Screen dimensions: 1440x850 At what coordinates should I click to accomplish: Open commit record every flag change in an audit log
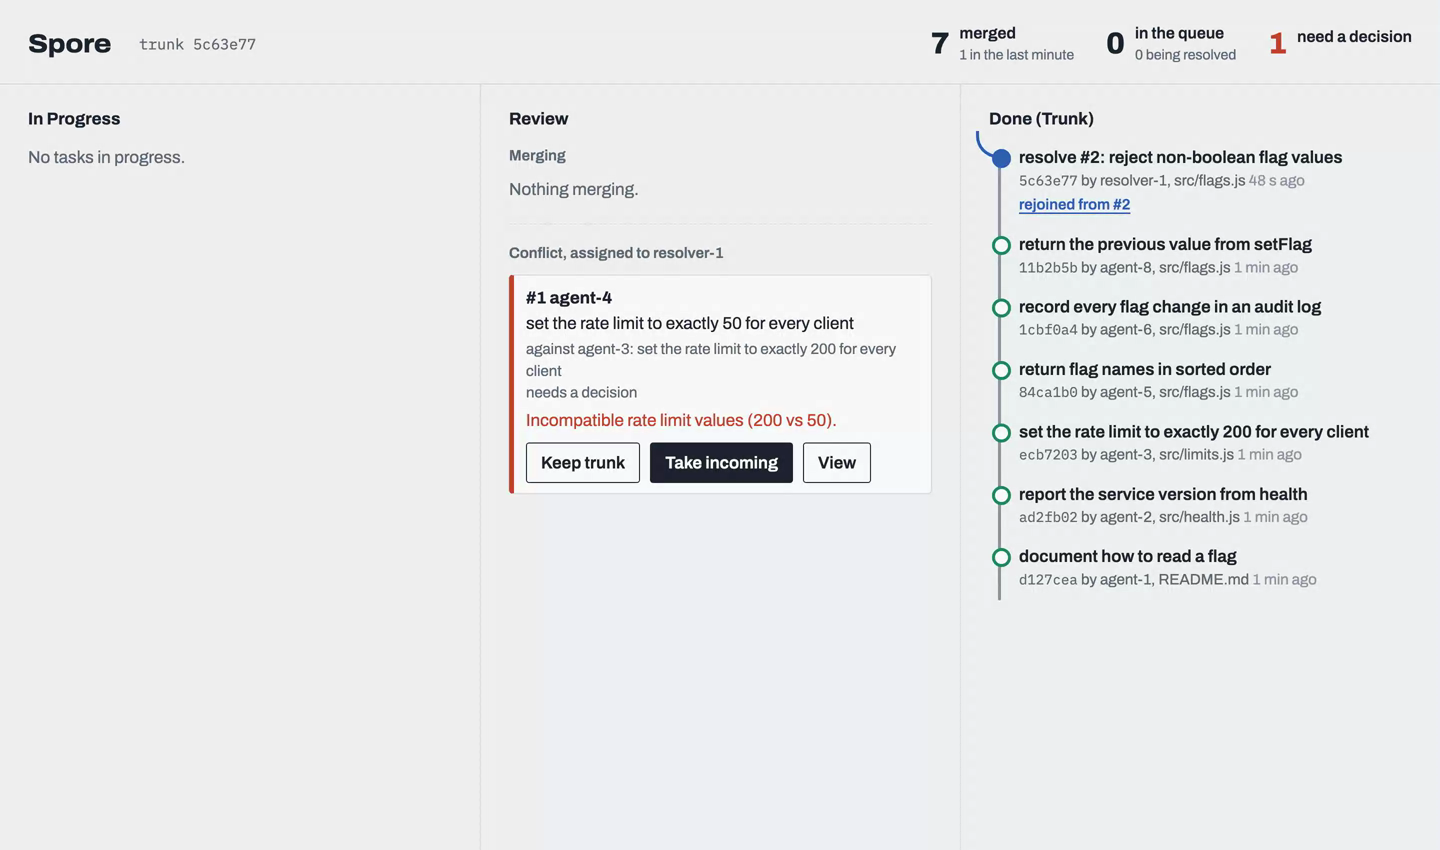tap(1170, 307)
